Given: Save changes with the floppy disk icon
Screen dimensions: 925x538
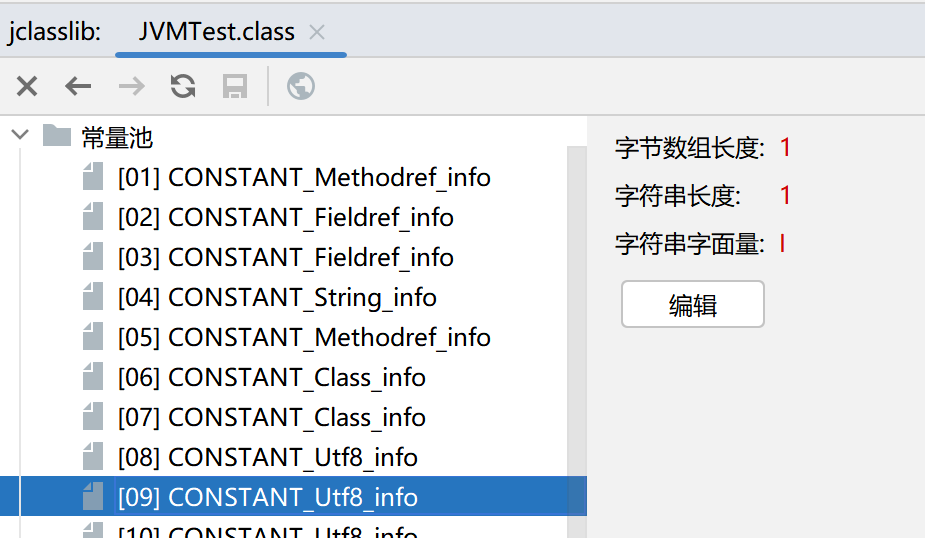Looking at the screenshot, I should (x=235, y=86).
